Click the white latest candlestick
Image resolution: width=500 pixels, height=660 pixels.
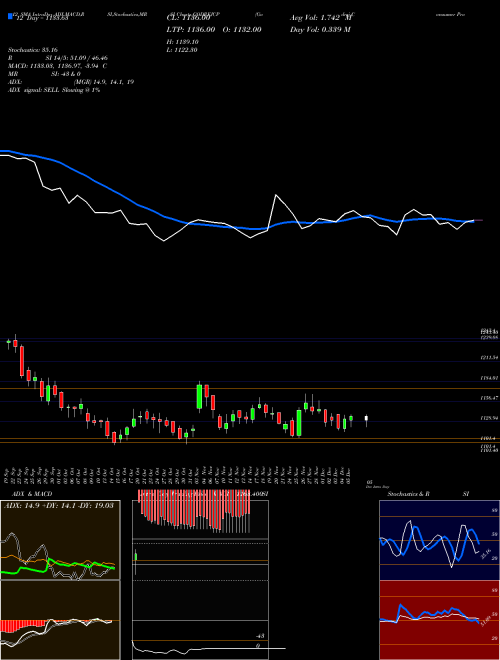(366, 420)
